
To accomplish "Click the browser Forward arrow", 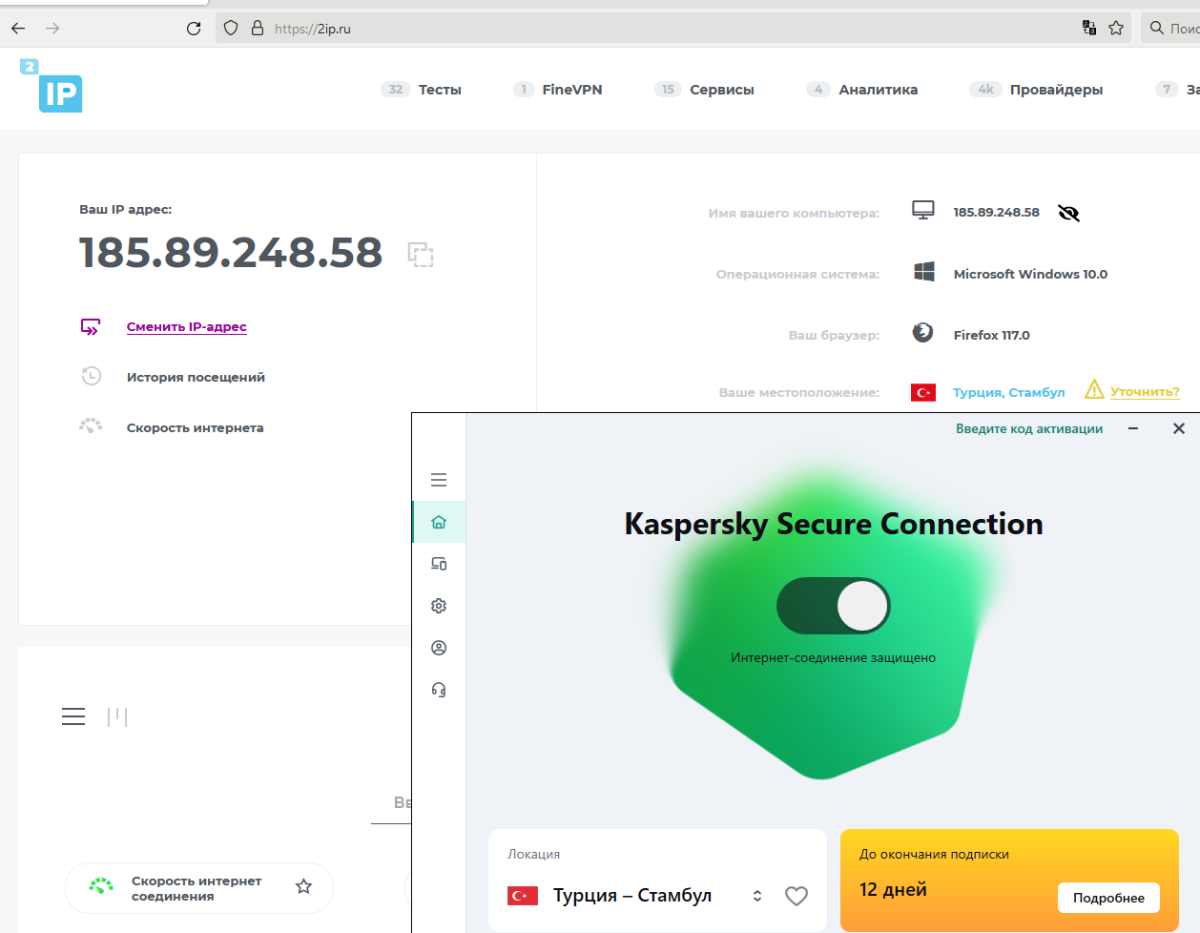I will coord(53,28).
